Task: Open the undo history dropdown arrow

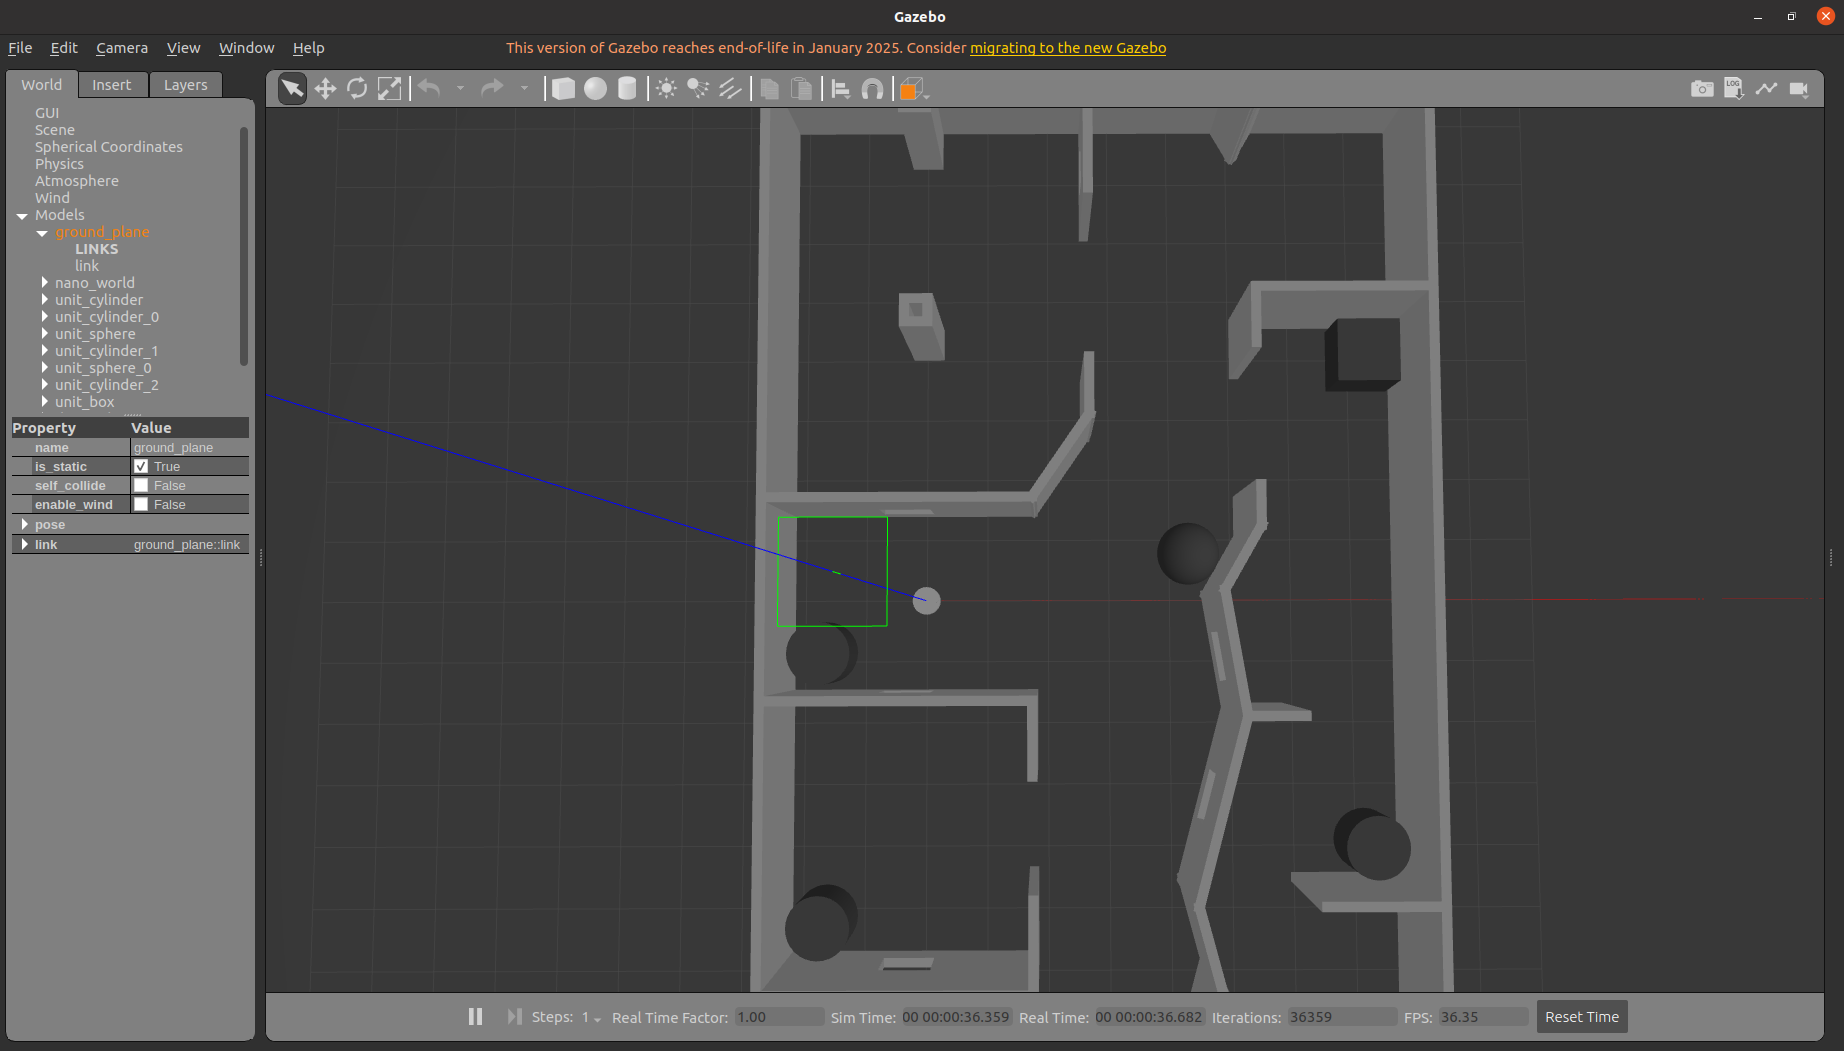Action: [x=460, y=89]
